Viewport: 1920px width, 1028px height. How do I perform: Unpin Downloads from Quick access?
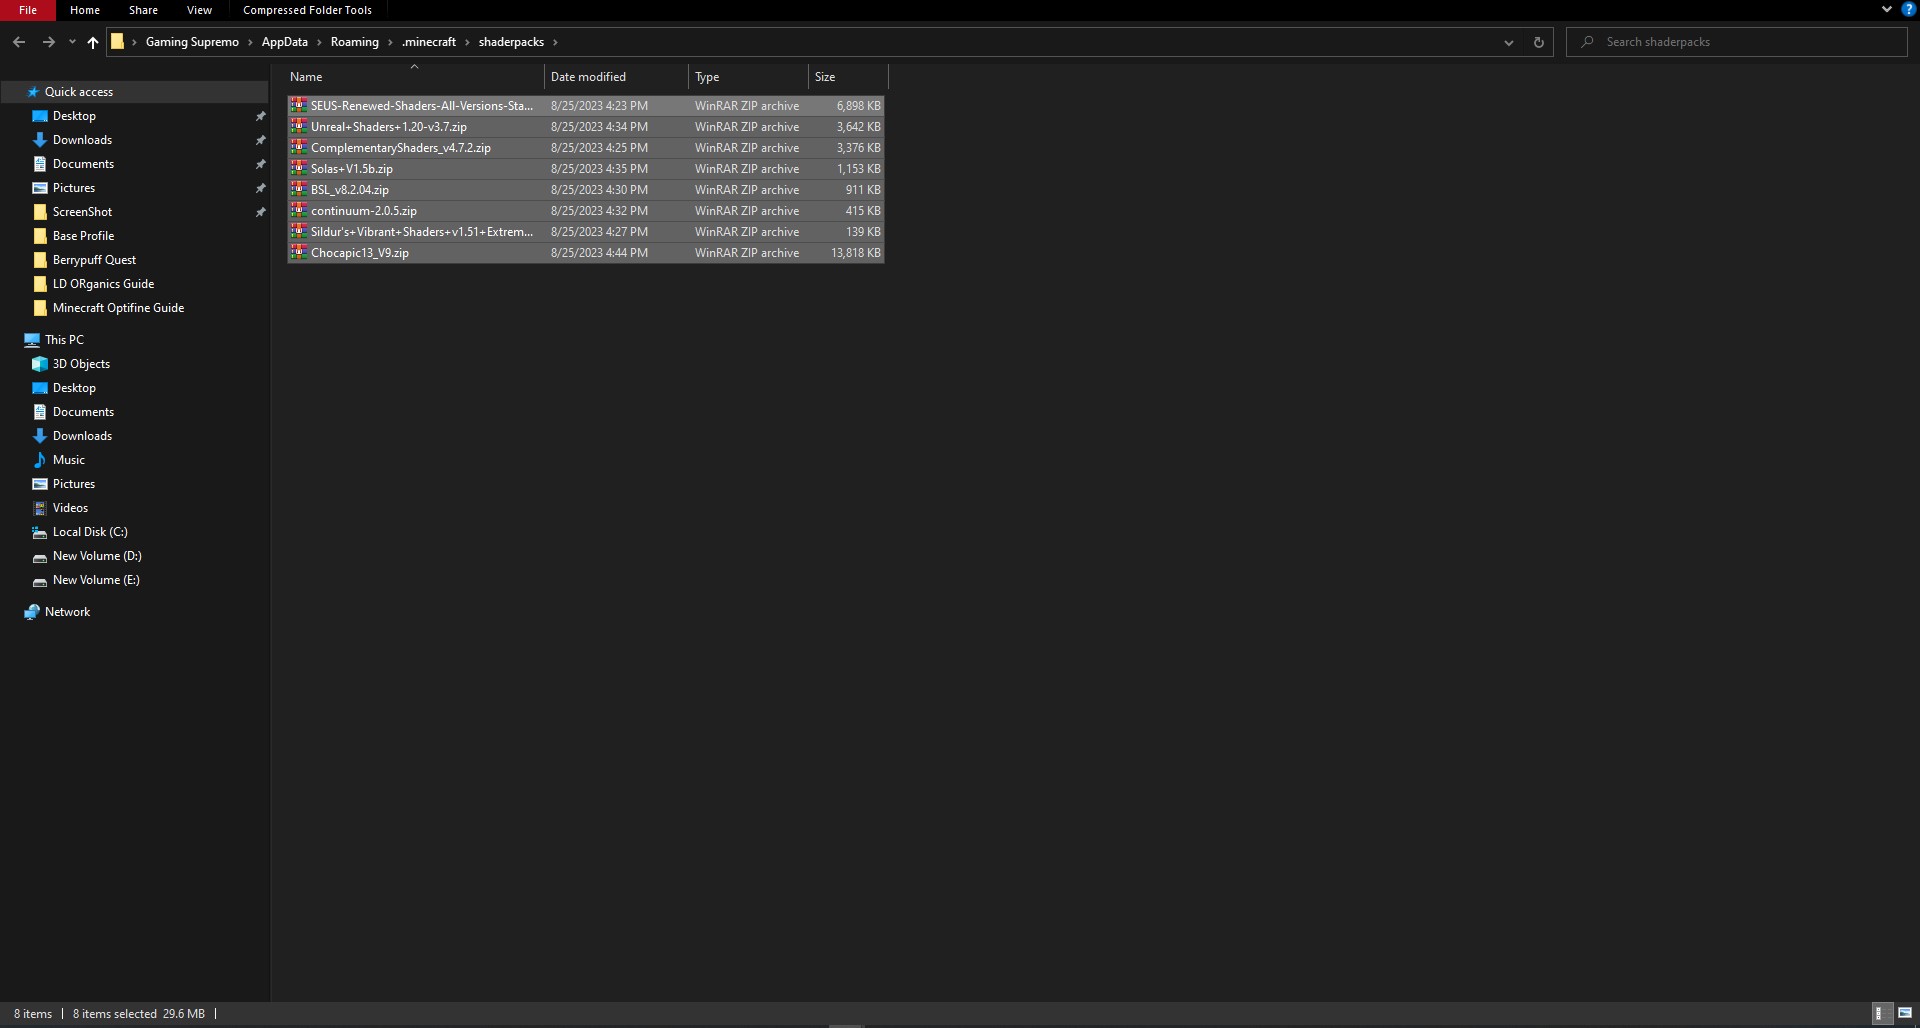click(261, 140)
